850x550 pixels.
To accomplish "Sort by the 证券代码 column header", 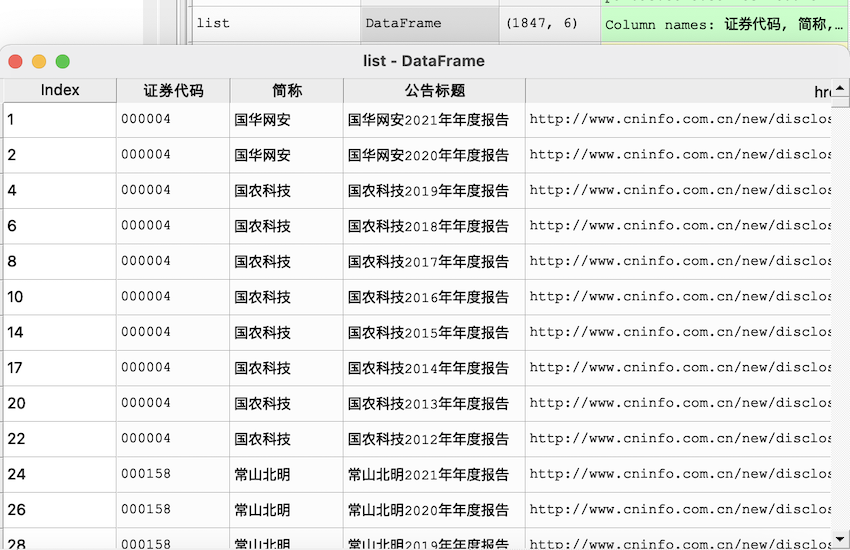I will click(173, 90).
